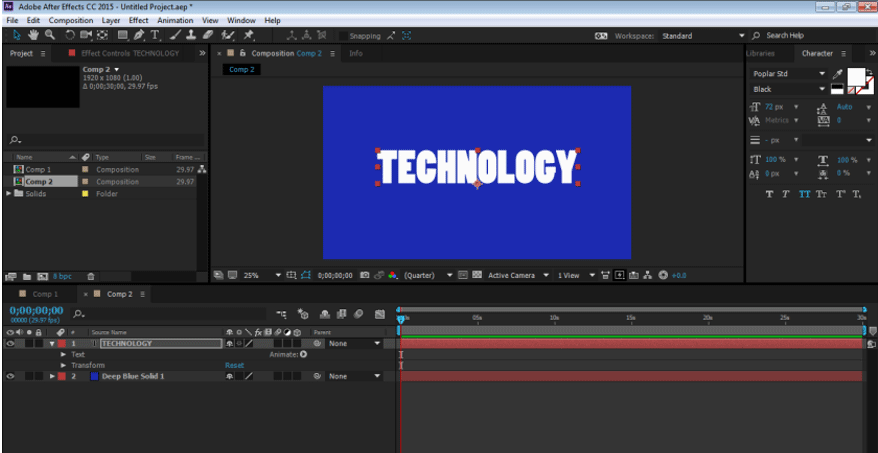Toggle the All Caps text style

coord(805,194)
